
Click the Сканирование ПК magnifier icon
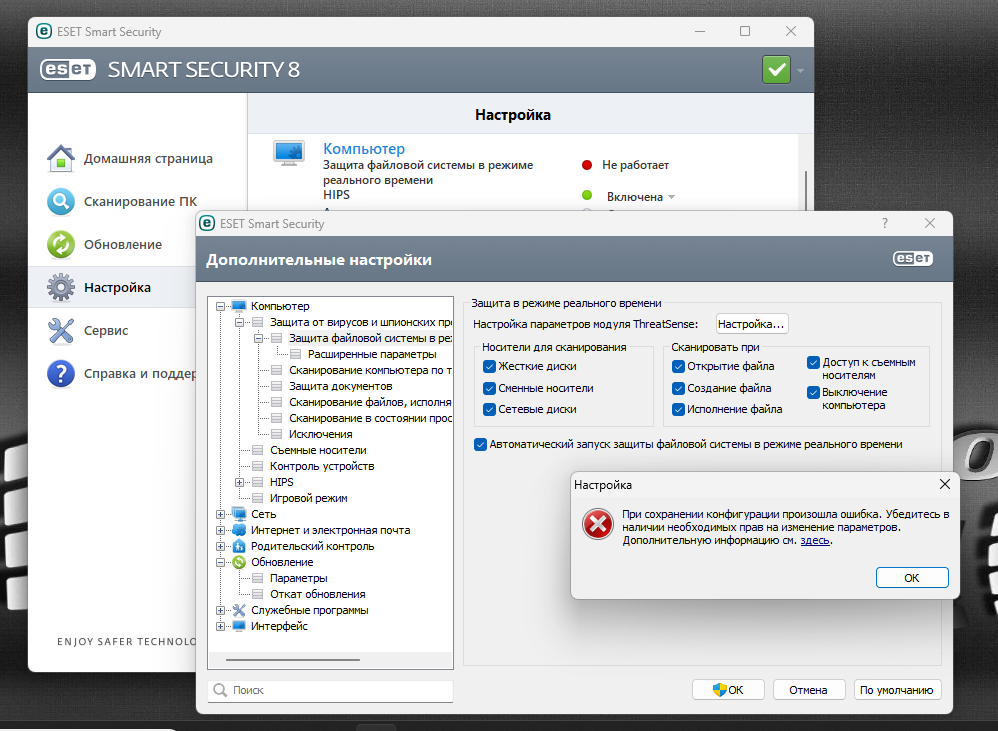[x=61, y=202]
